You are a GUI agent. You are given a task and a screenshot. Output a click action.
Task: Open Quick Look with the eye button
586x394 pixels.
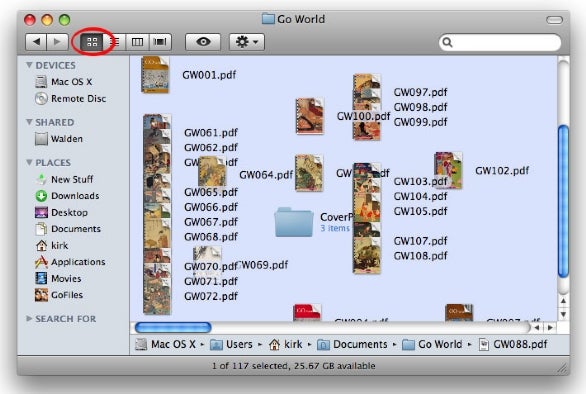coord(203,41)
